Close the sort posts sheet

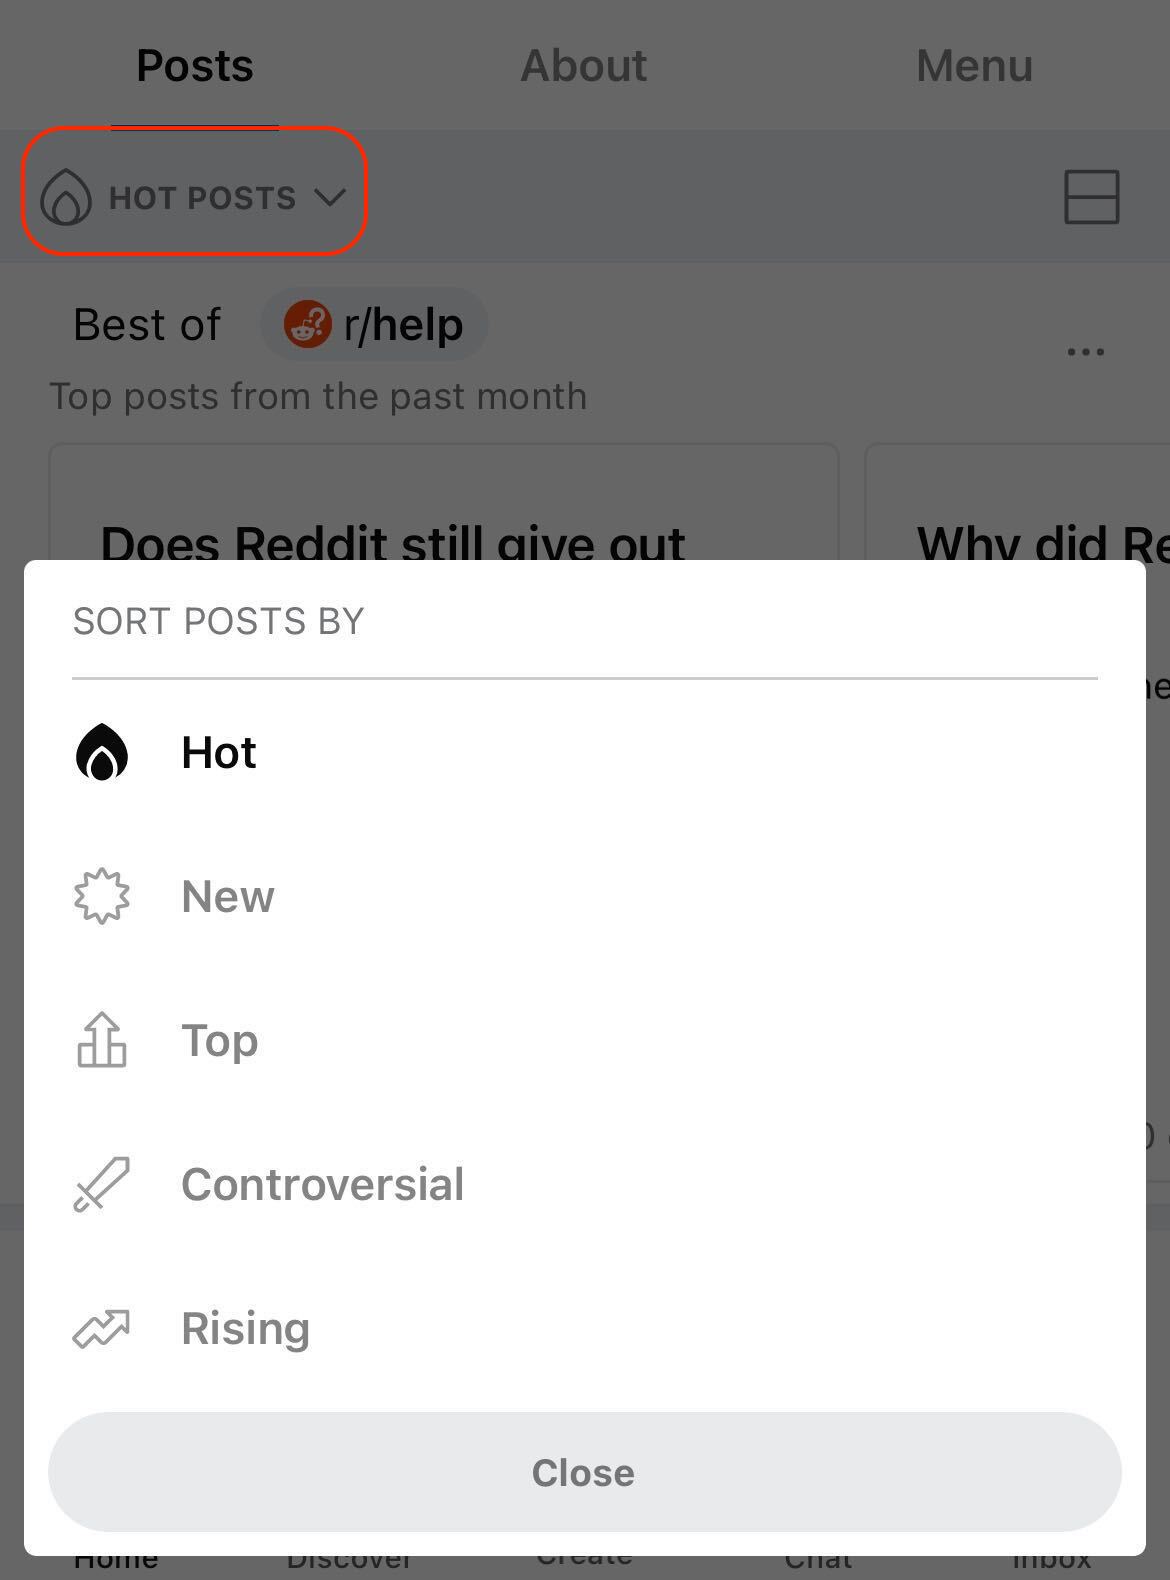pos(585,1472)
